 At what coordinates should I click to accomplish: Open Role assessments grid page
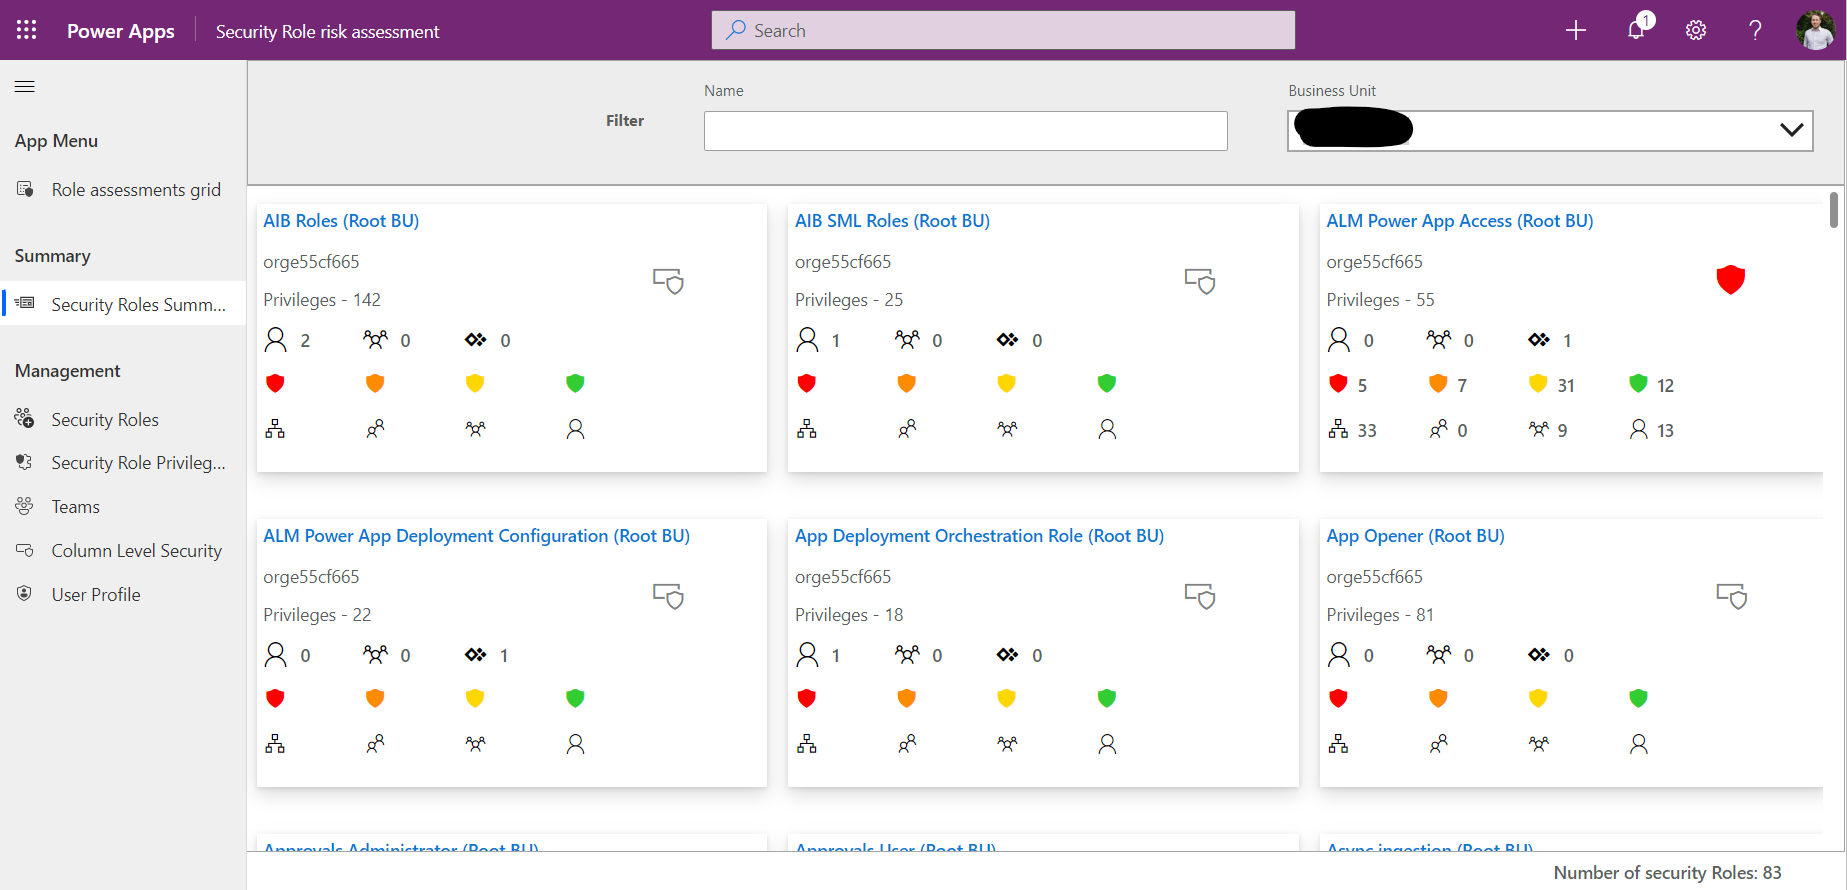coord(135,190)
